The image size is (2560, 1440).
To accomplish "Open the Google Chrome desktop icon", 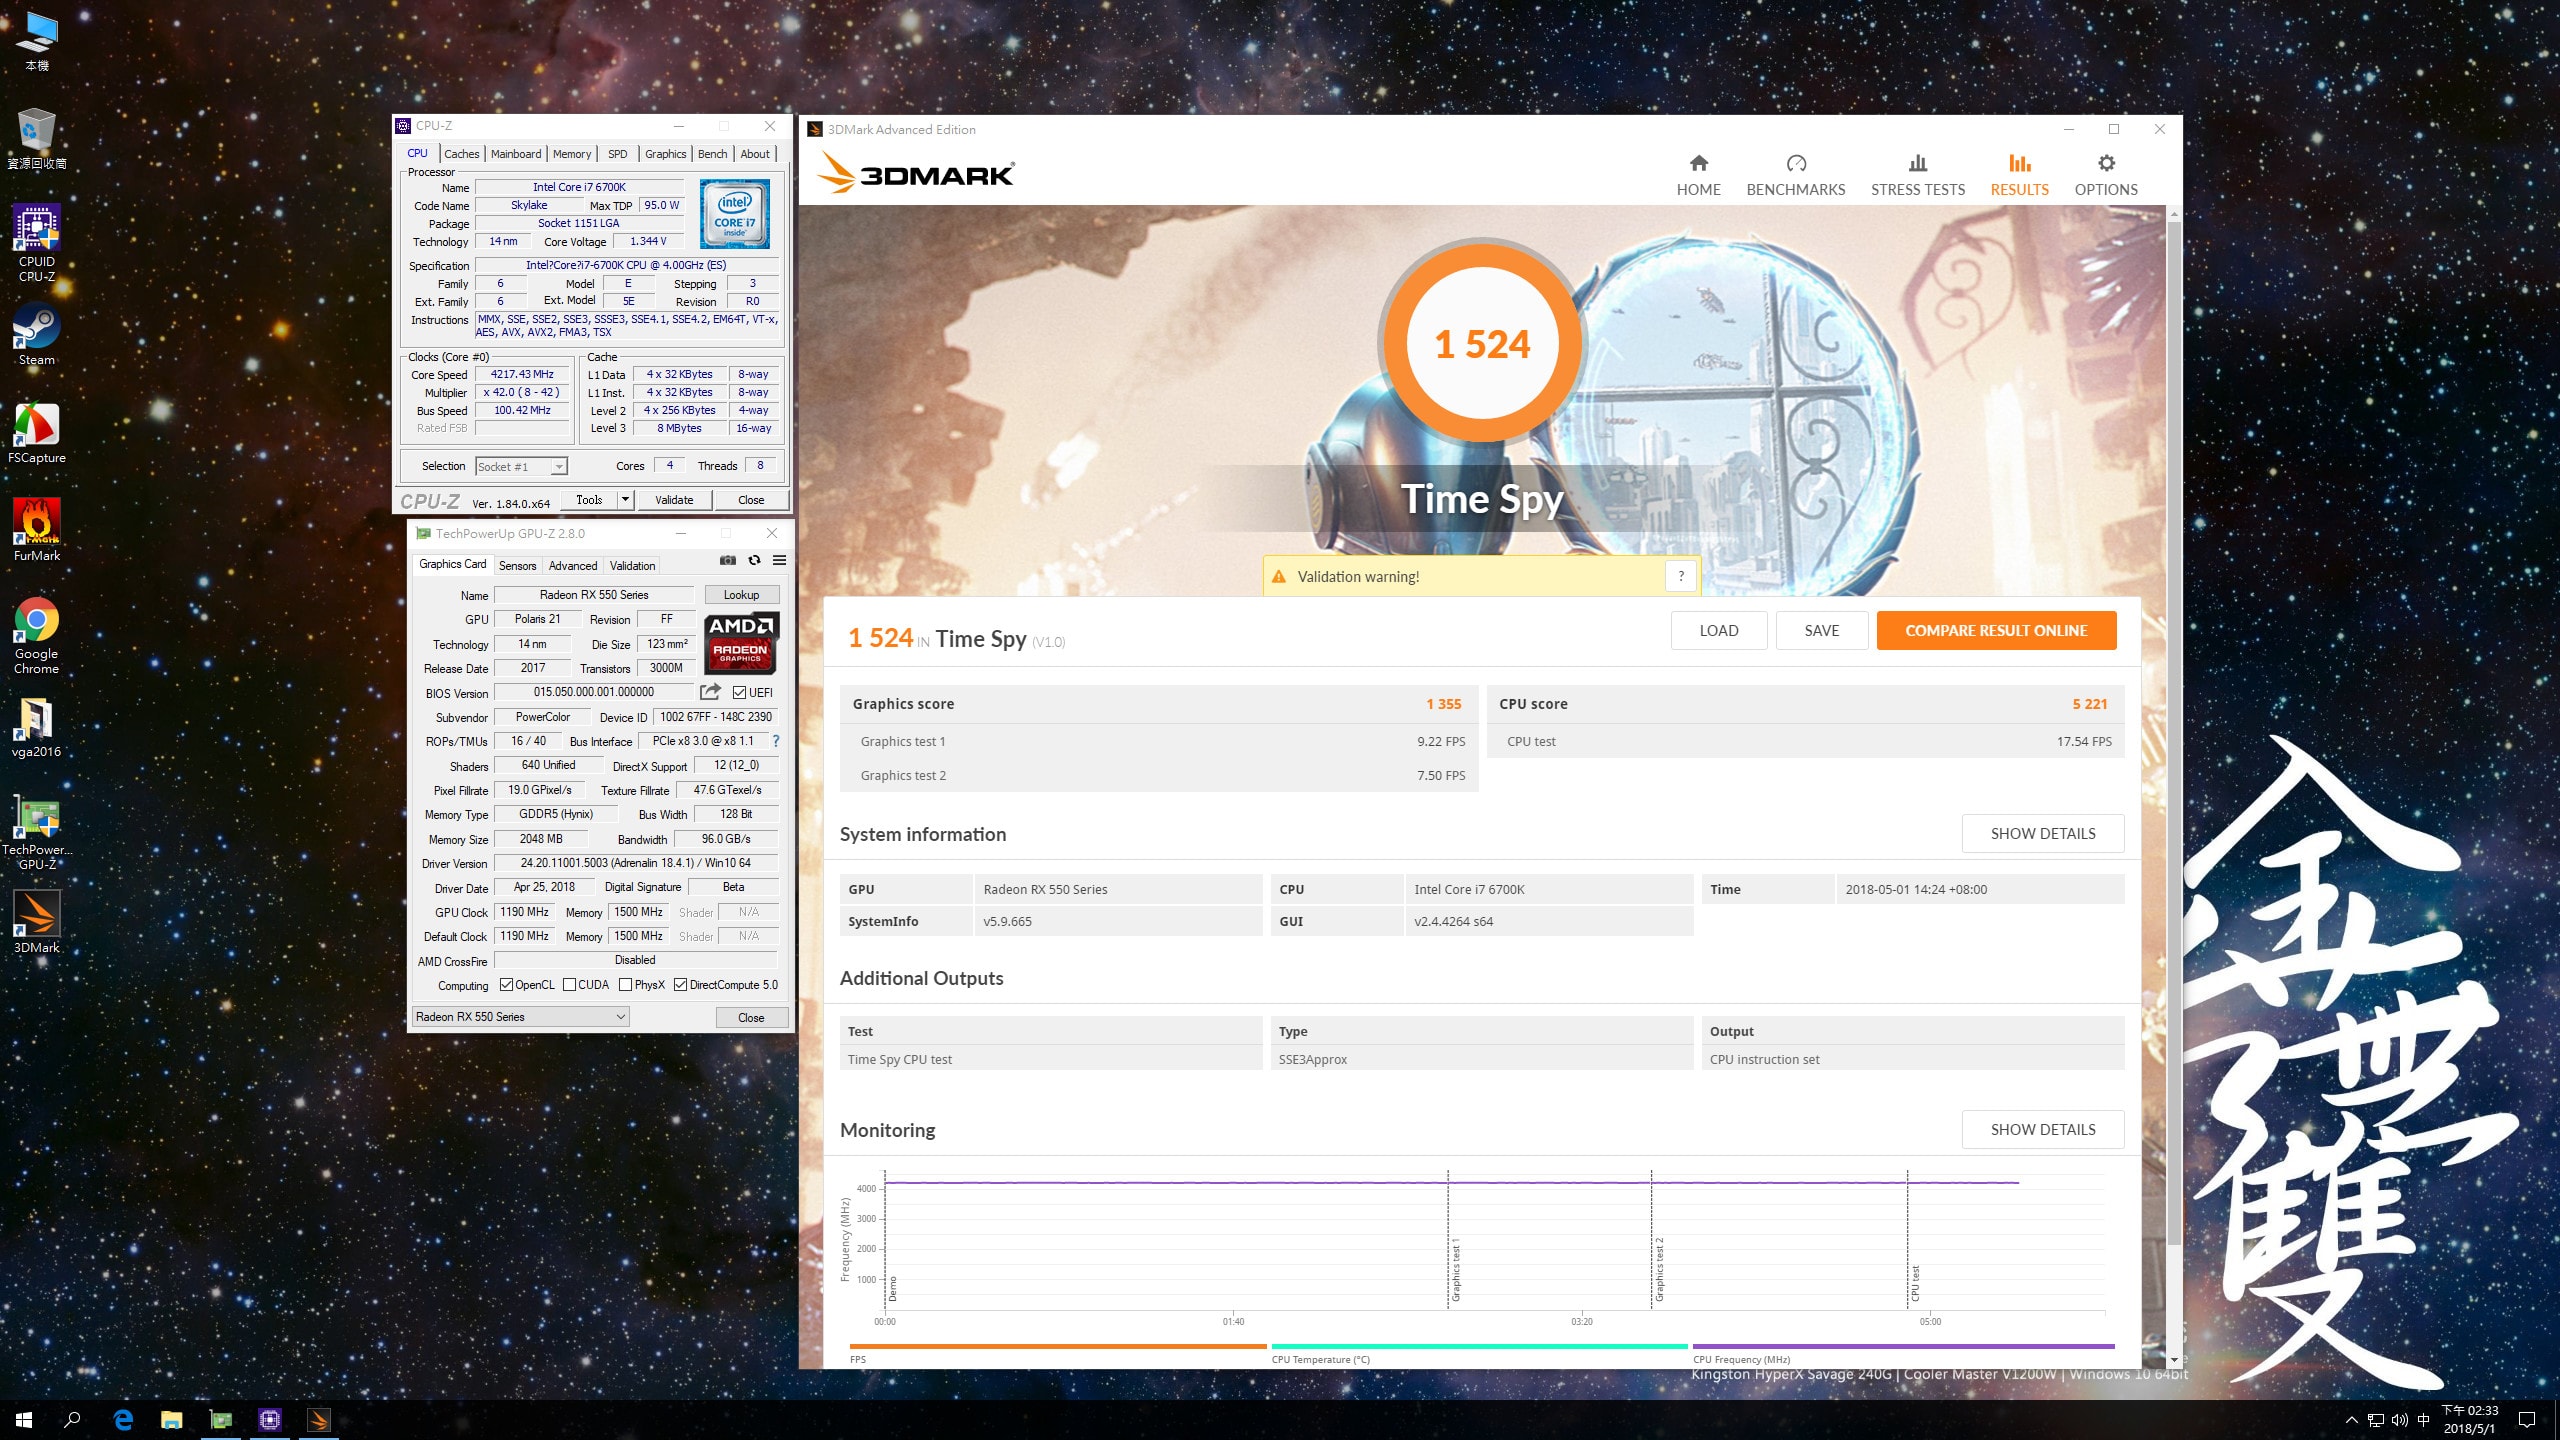I will (36, 636).
